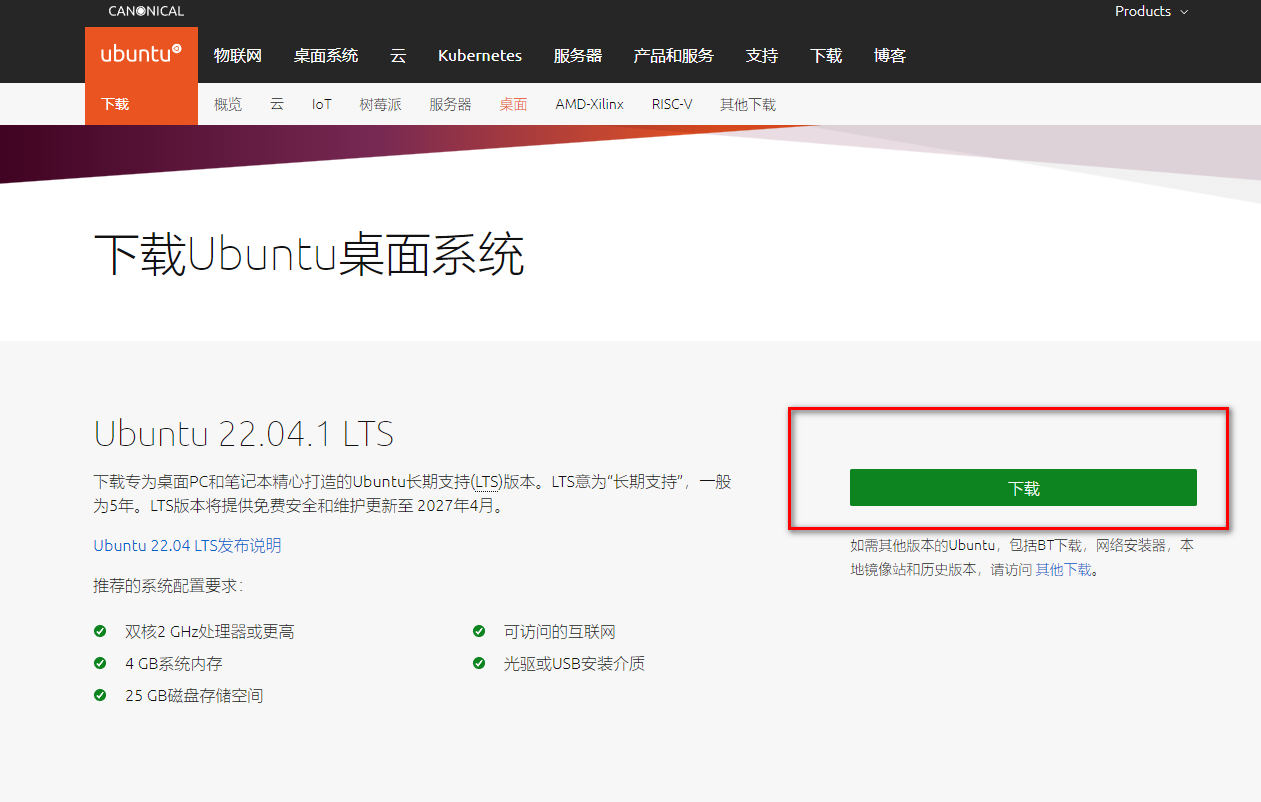1261x802 pixels.
Task: Open the Kubernetes navigation item
Action: [x=480, y=55]
